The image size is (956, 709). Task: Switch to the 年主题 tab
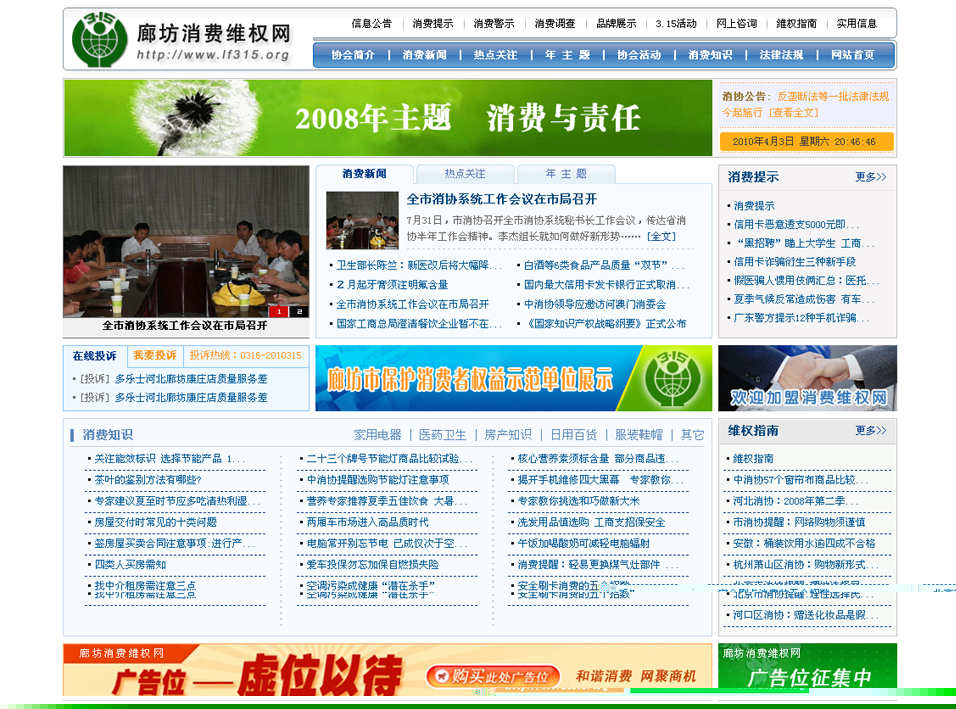pyautogui.click(x=566, y=174)
